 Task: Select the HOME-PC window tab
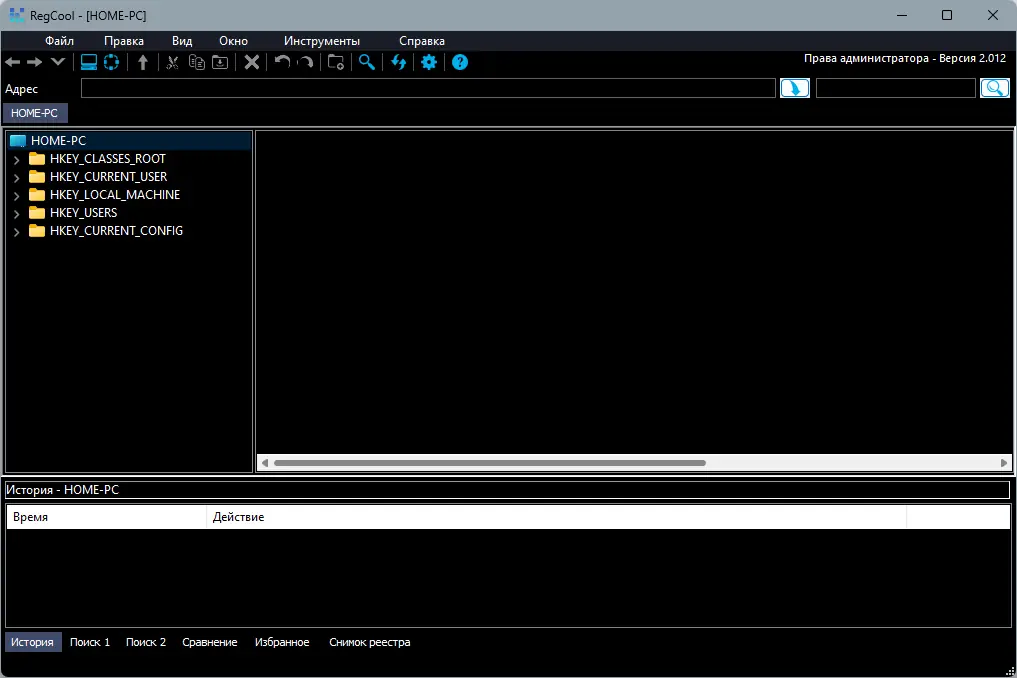pos(35,113)
